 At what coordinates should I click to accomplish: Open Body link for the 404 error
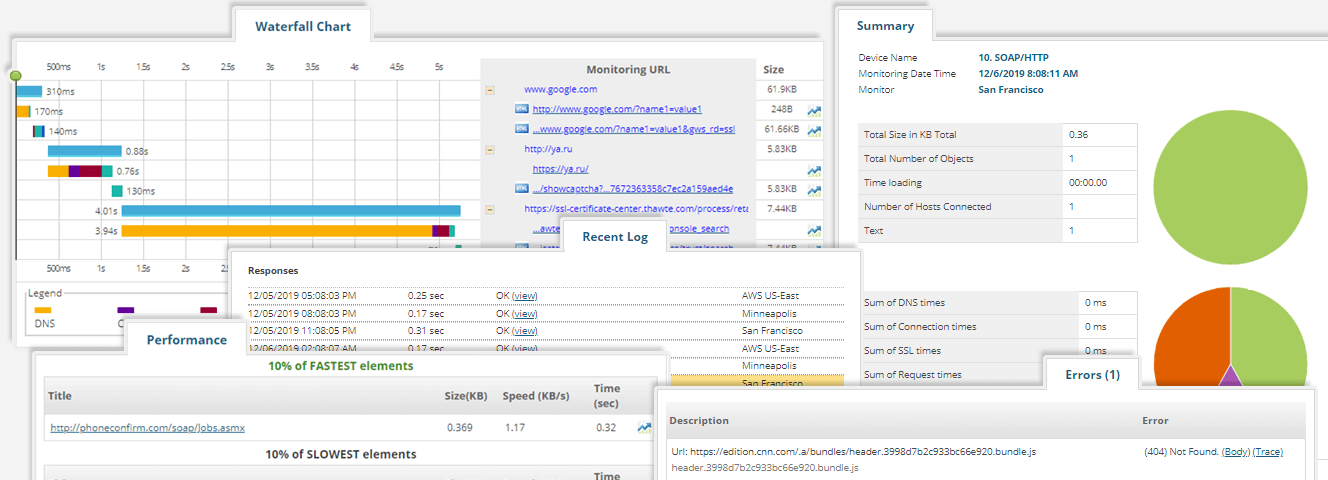(x=1236, y=452)
